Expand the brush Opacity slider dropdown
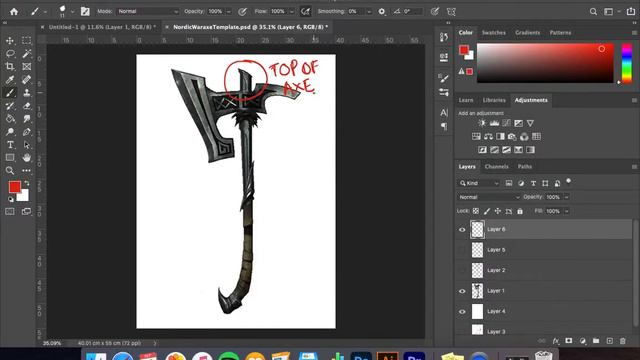The image size is (640, 360). click(228, 12)
